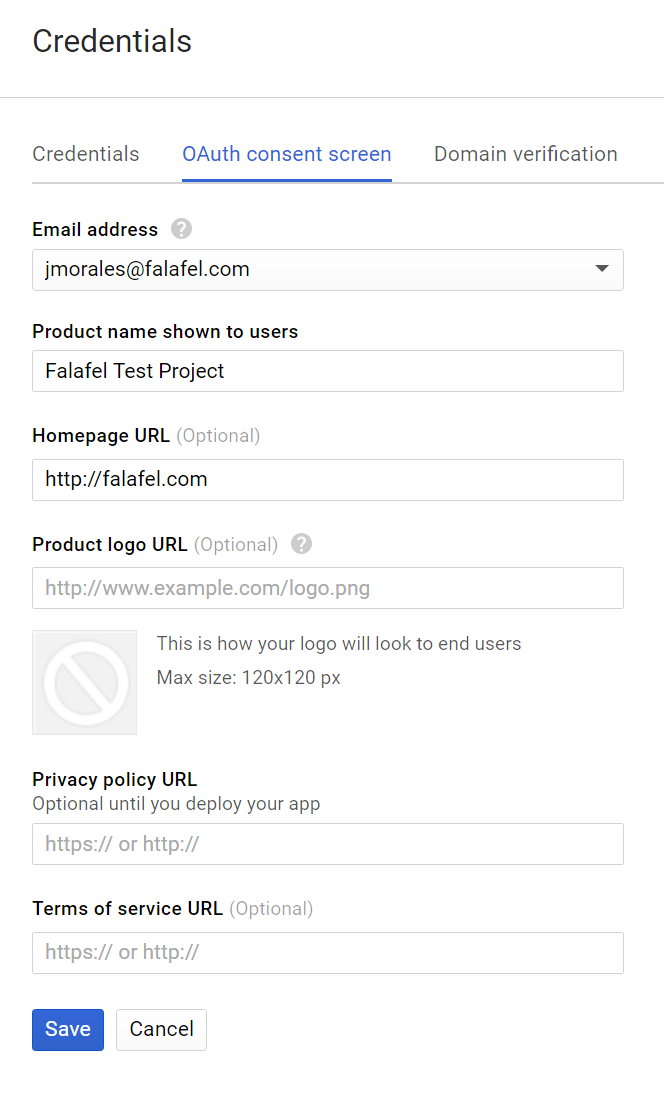Viewport: 664px width, 1093px height.
Task: Click the placeholder logo preview image
Action: click(84, 682)
